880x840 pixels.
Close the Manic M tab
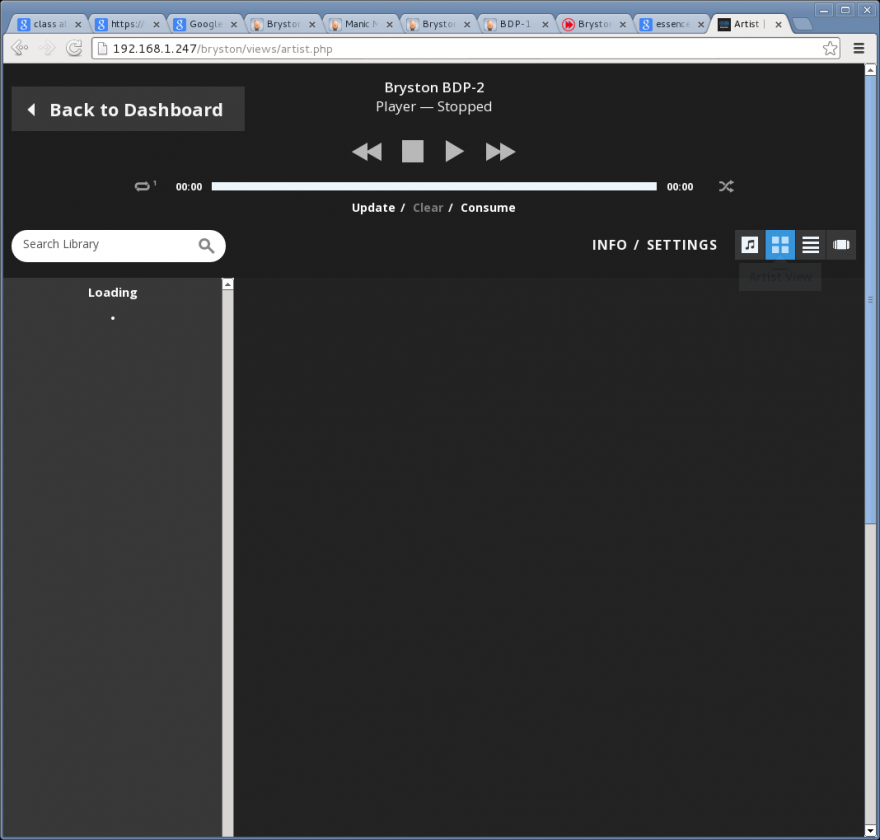tap(389, 25)
